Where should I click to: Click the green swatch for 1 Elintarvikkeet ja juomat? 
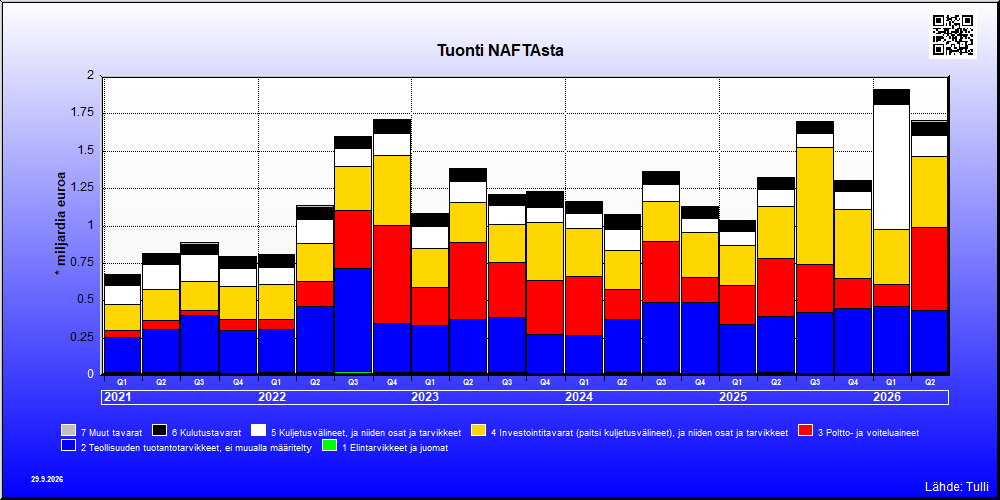[329, 447]
